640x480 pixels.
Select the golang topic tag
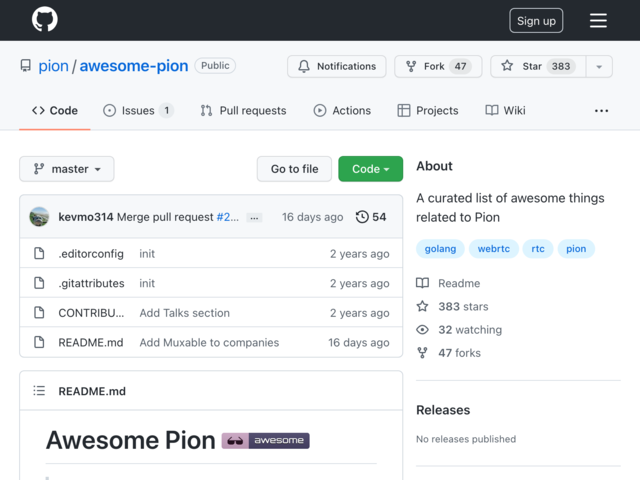point(440,249)
